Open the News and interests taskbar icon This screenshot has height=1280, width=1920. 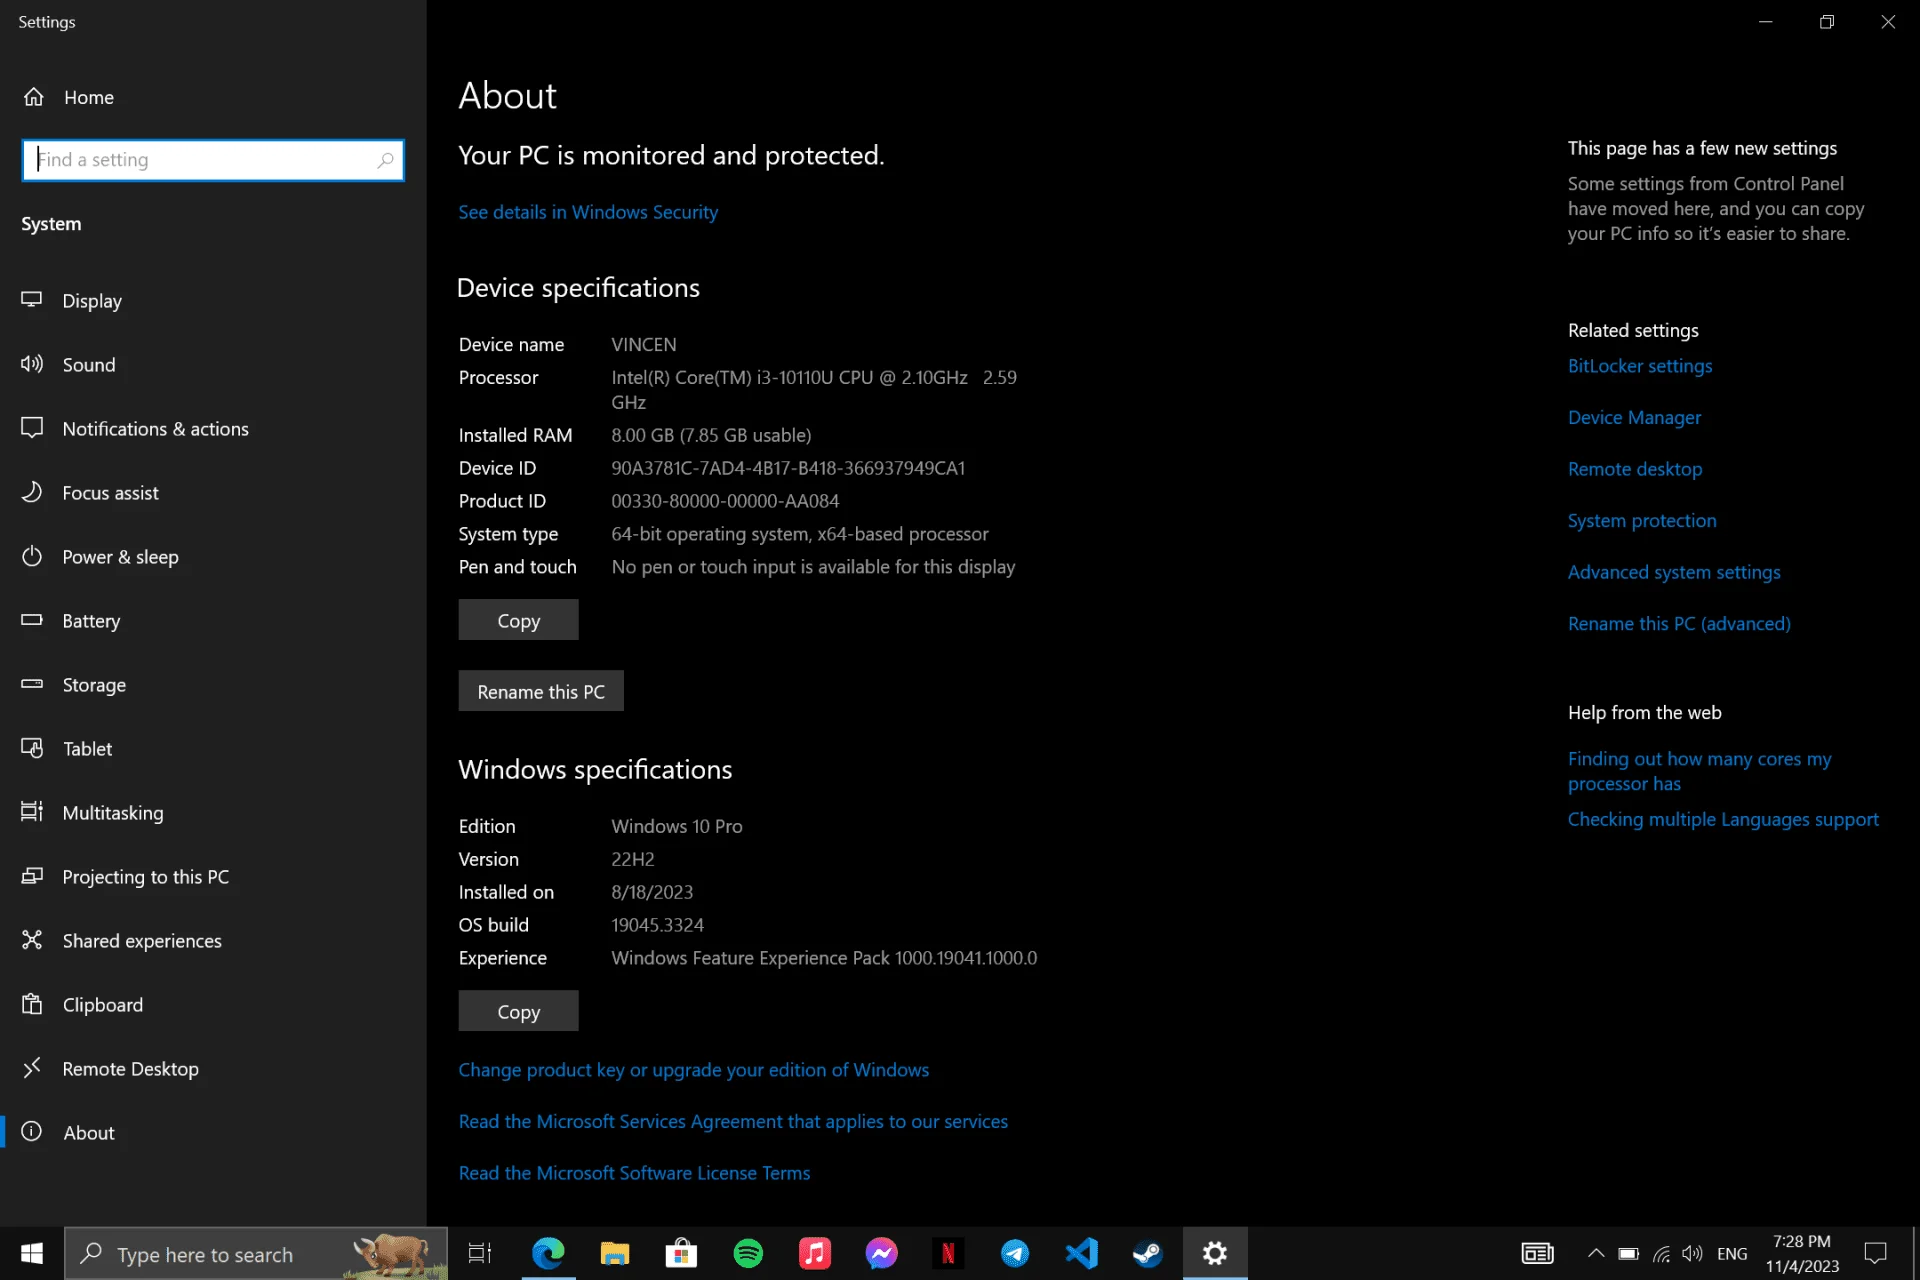coord(1537,1253)
